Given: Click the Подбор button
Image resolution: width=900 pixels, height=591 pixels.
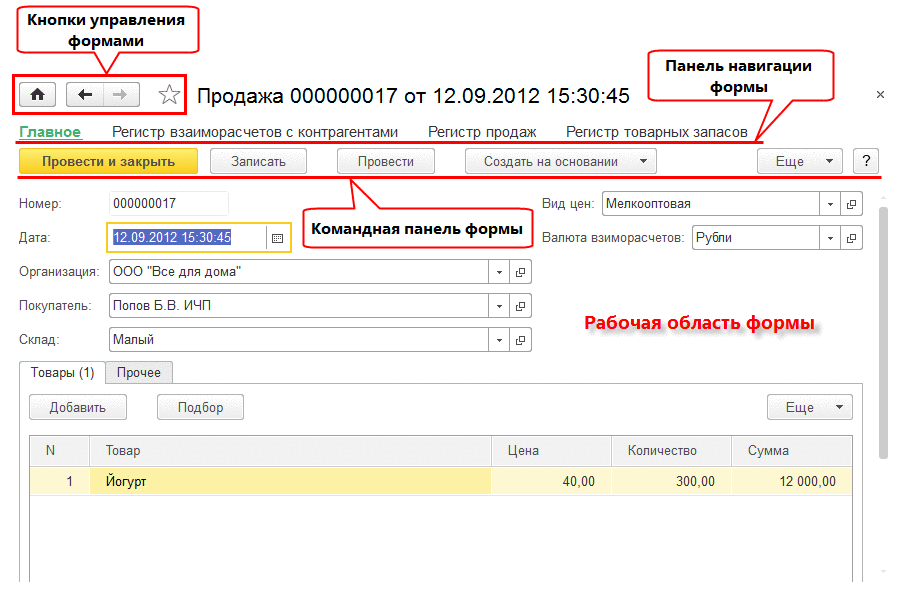Looking at the screenshot, I should (x=200, y=407).
